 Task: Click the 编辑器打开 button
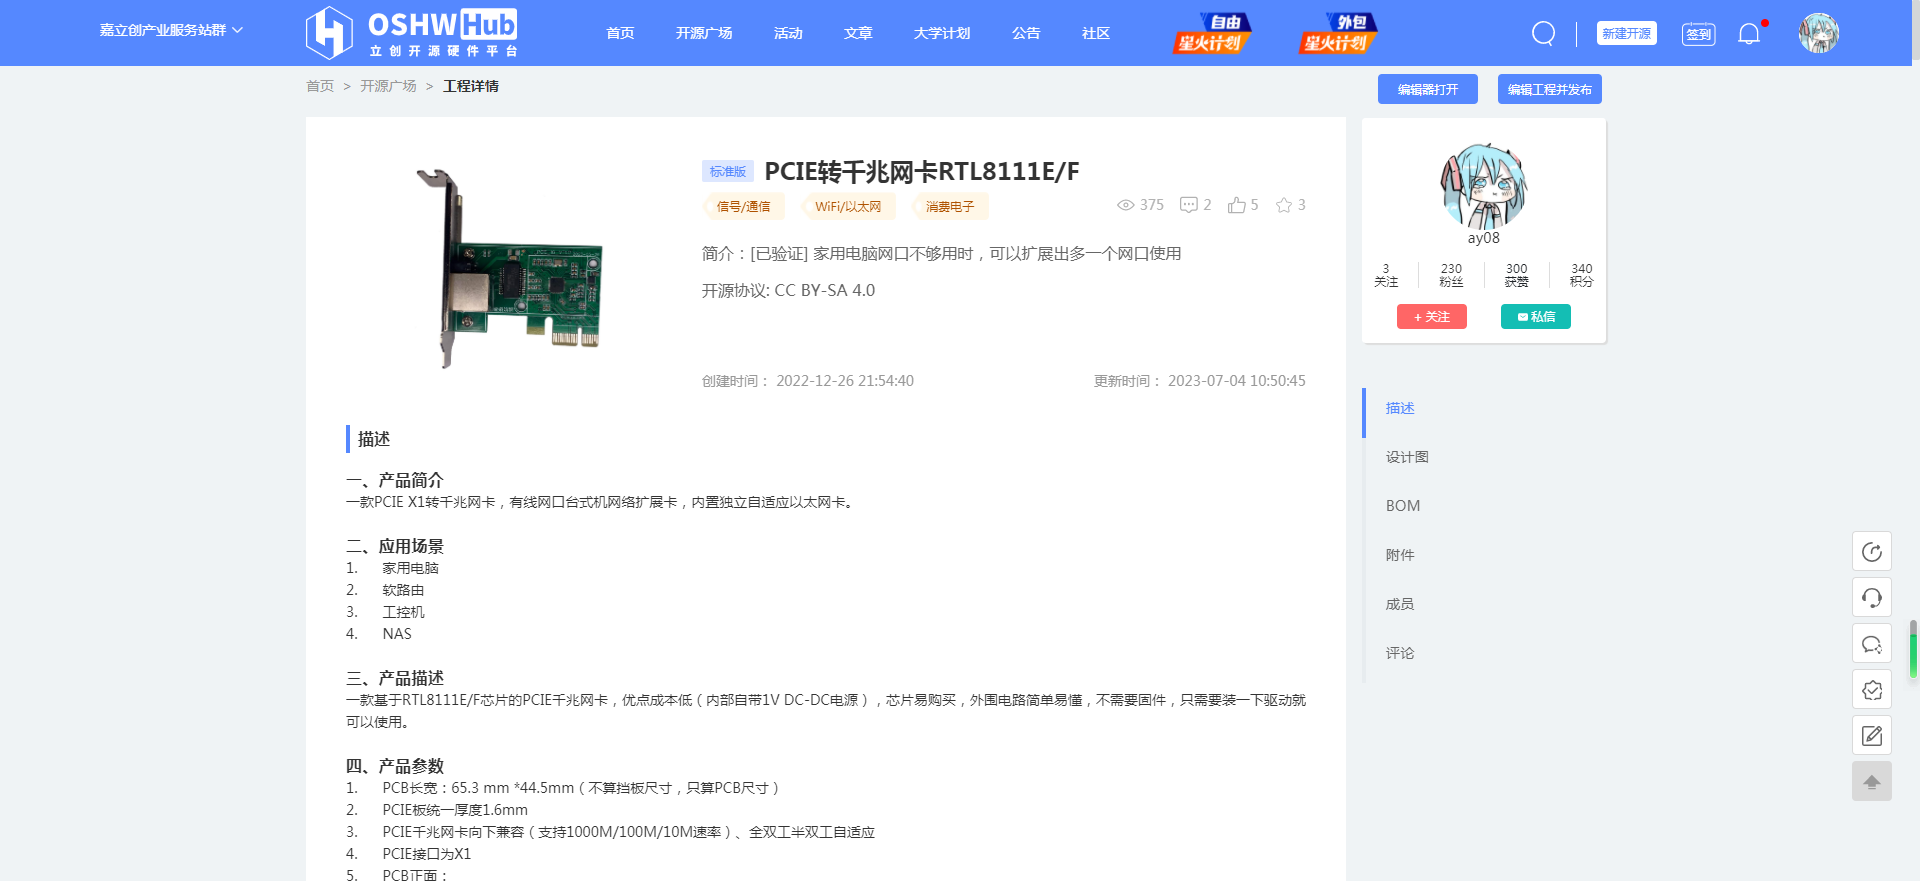[1427, 89]
